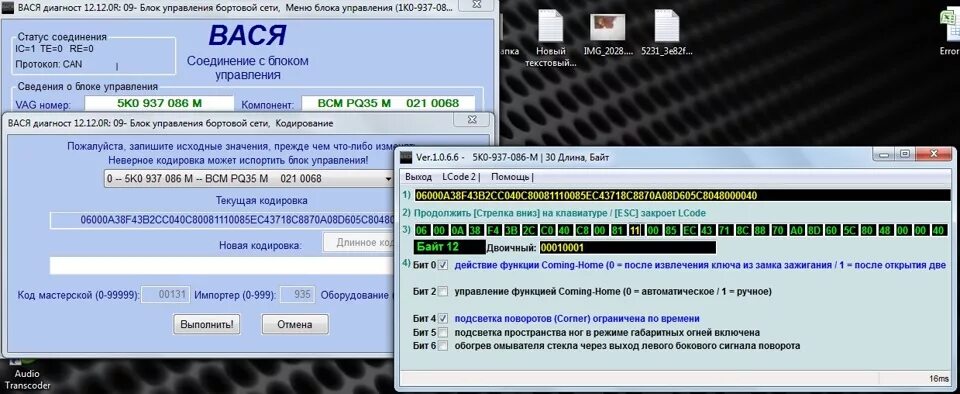The image size is (960, 394).
Task: Select byte cell 81
Action: tap(618, 230)
